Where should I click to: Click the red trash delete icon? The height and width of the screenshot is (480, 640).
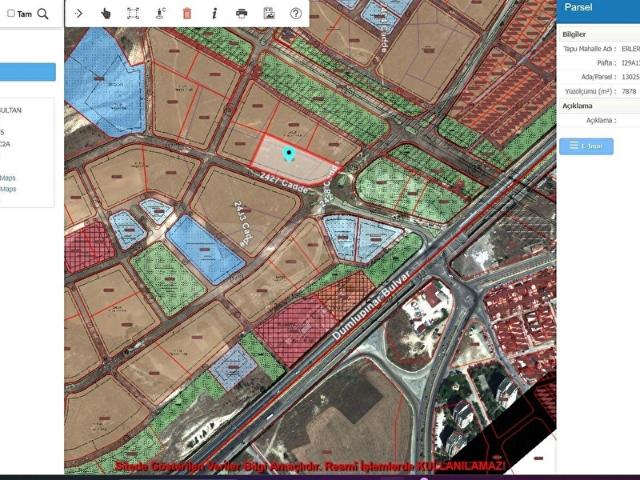(x=187, y=13)
